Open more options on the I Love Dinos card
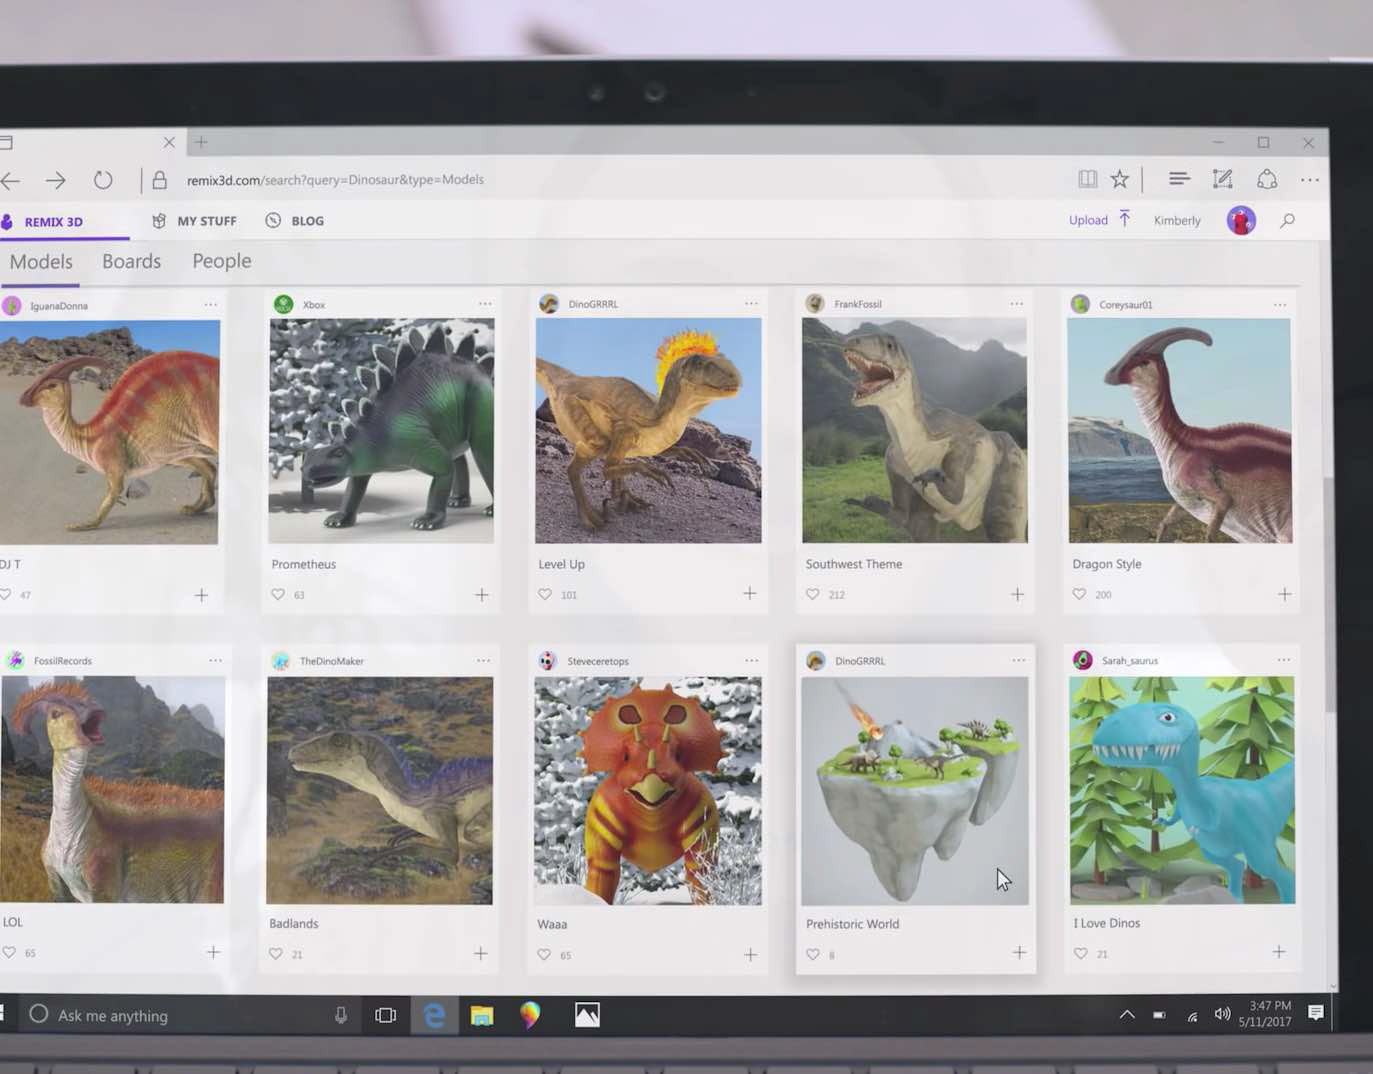The width and height of the screenshot is (1373, 1074). pos(1283,660)
